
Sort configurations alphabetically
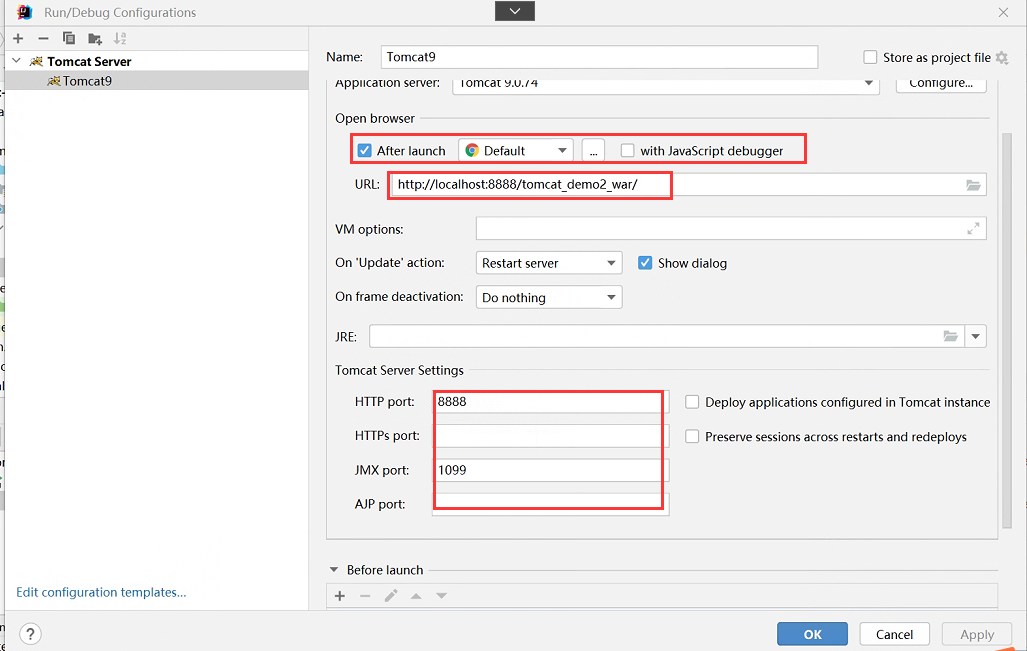coord(120,39)
